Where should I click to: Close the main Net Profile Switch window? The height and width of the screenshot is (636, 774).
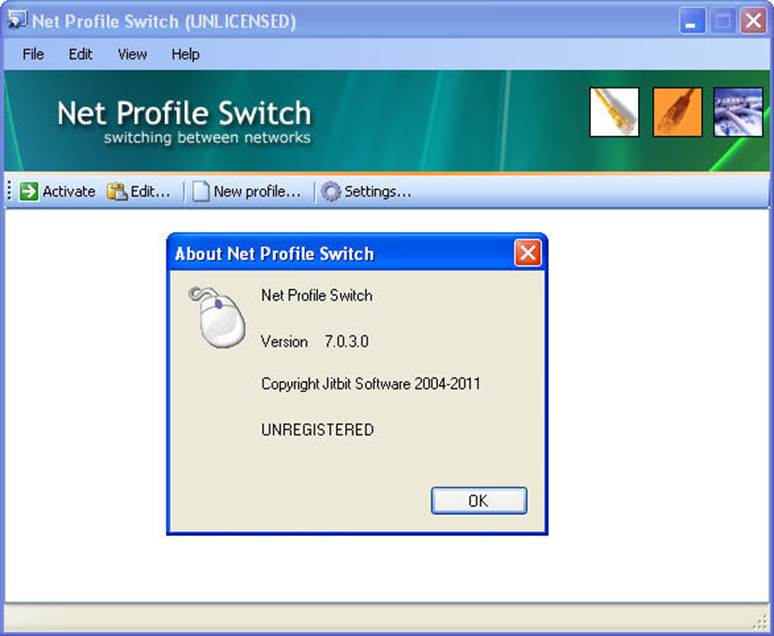pyautogui.click(x=753, y=21)
